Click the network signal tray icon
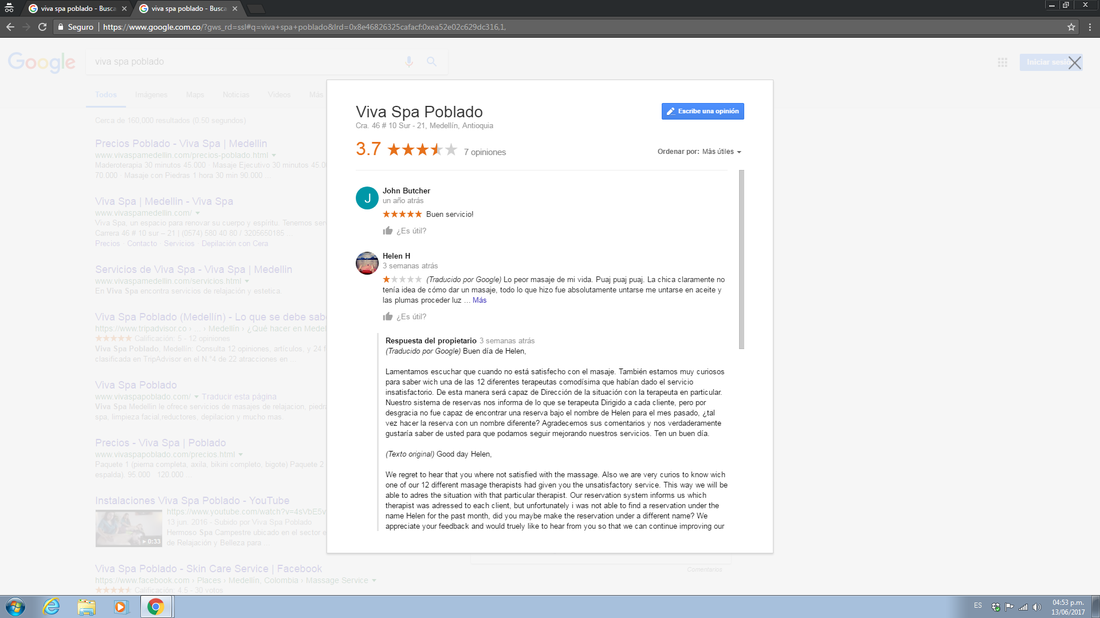This screenshot has width=1100, height=618. tap(1024, 607)
